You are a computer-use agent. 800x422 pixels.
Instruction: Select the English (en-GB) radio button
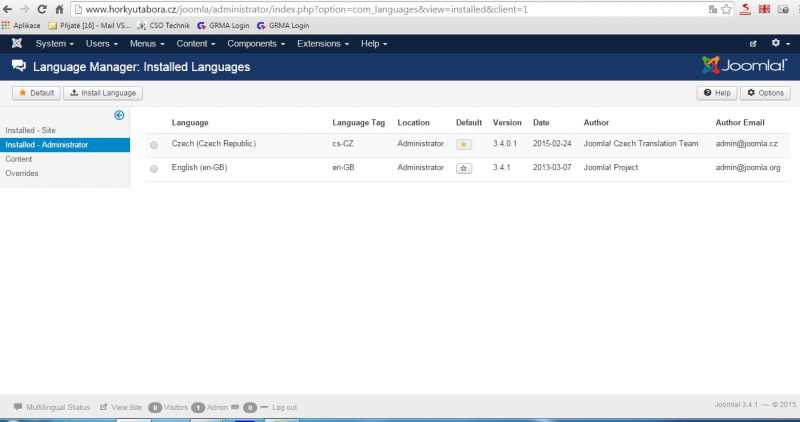tap(154, 169)
